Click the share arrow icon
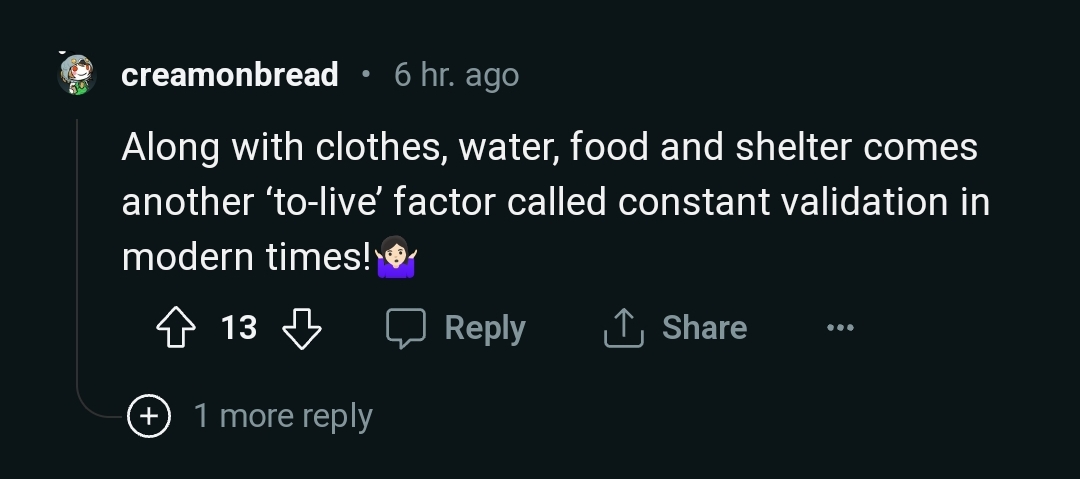This screenshot has height=479, width=1080. 622,328
